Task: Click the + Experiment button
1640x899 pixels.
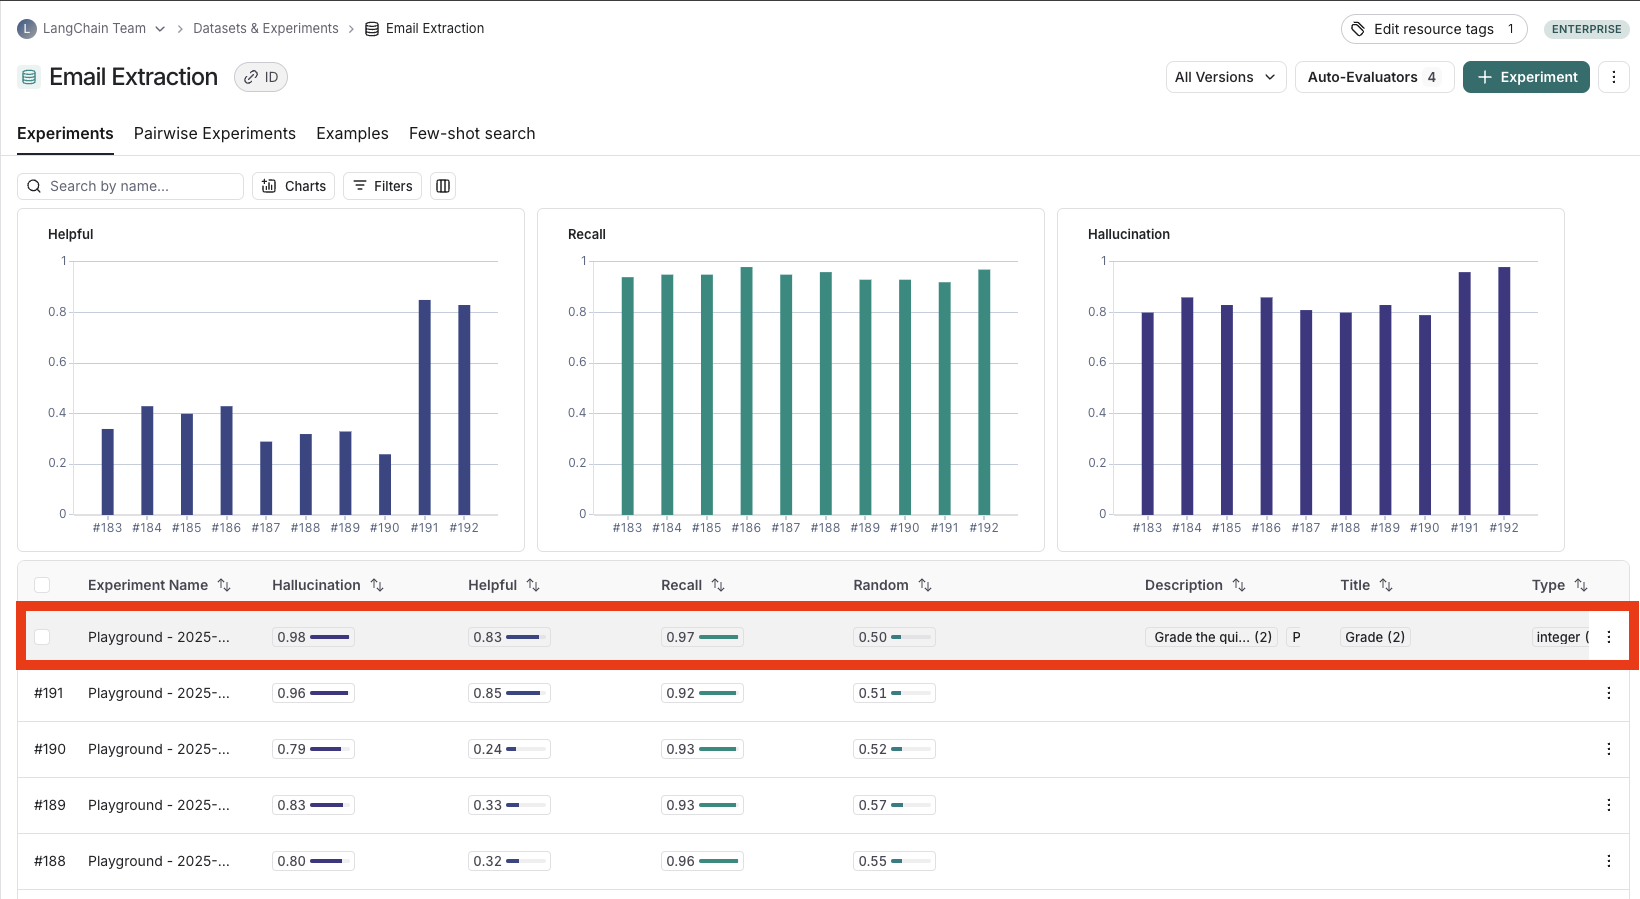Action: (1526, 77)
